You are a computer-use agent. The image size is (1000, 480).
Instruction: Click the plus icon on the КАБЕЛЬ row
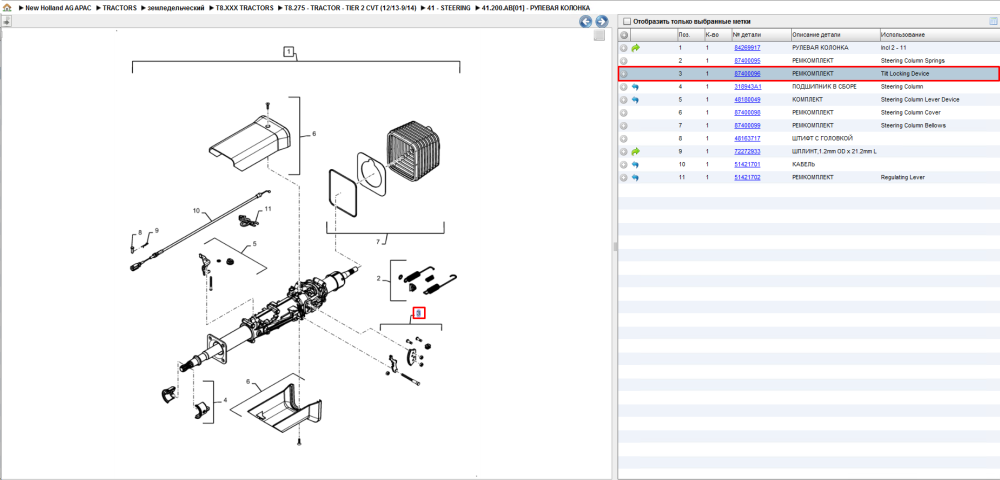pyautogui.click(x=624, y=164)
